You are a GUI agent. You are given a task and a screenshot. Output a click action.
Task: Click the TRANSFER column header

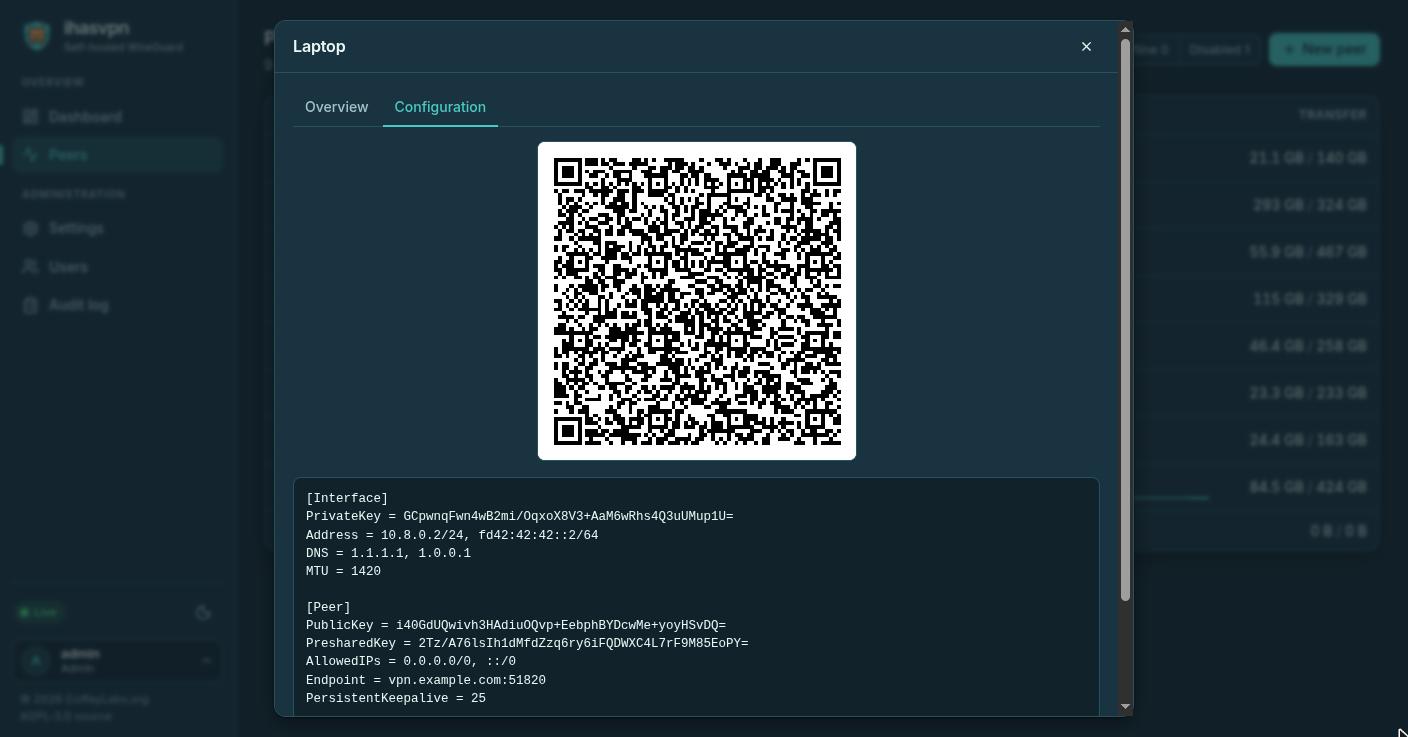pos(1332,115)
